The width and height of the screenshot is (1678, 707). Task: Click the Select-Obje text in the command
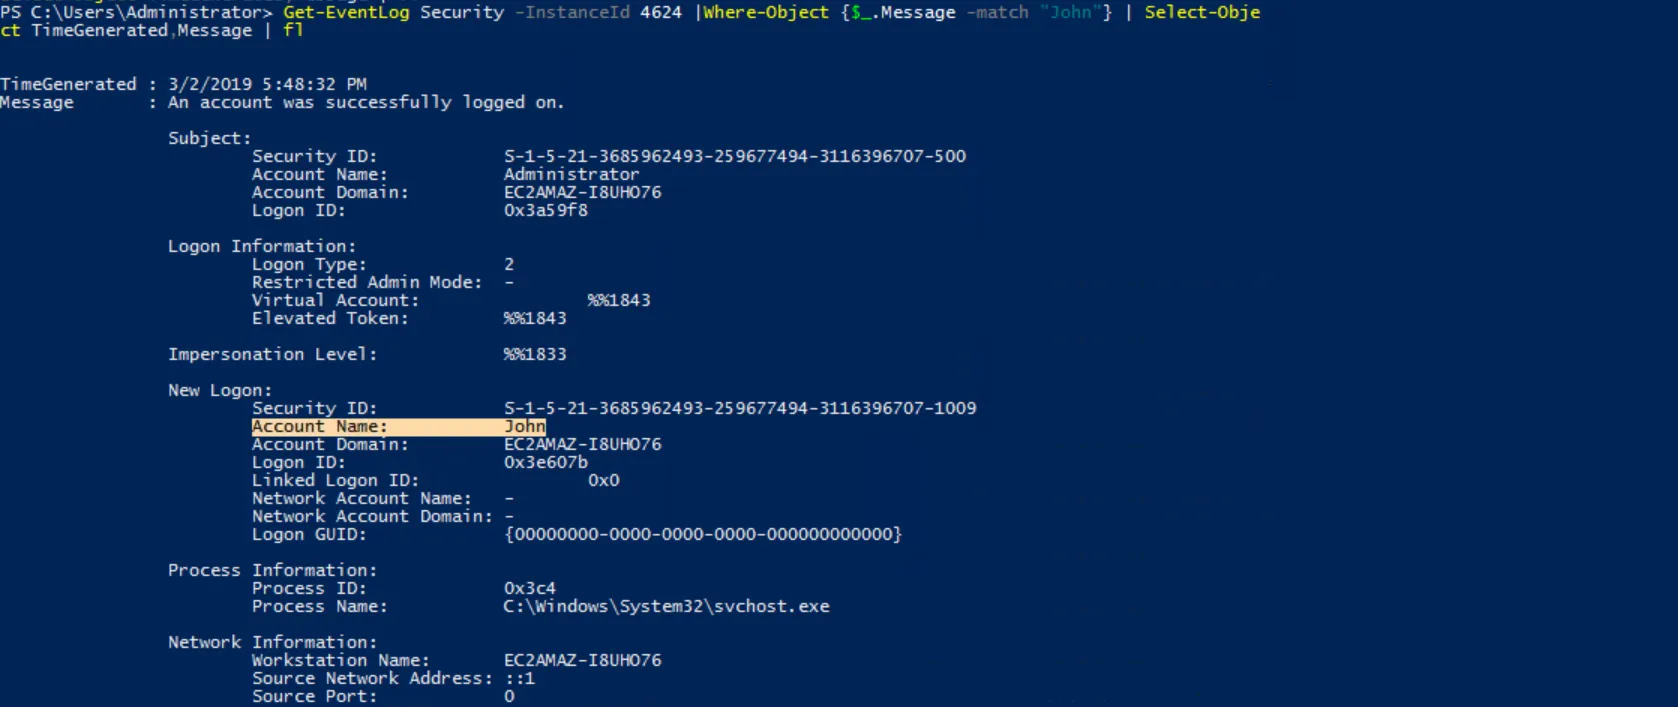pos(1202,12)
